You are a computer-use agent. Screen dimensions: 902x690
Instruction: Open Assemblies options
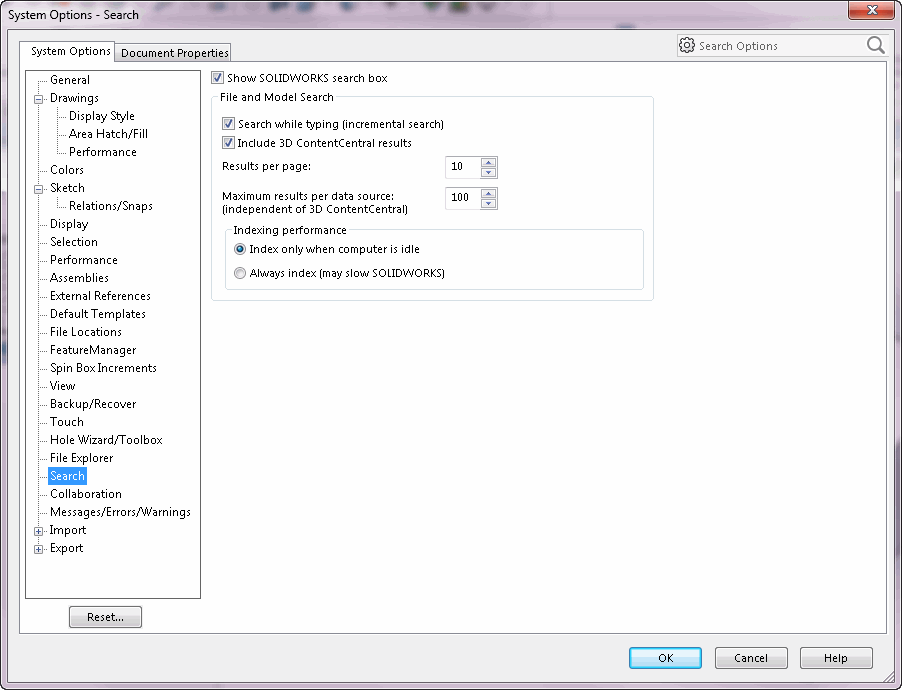pyautogui.click(x=79, y=278)
